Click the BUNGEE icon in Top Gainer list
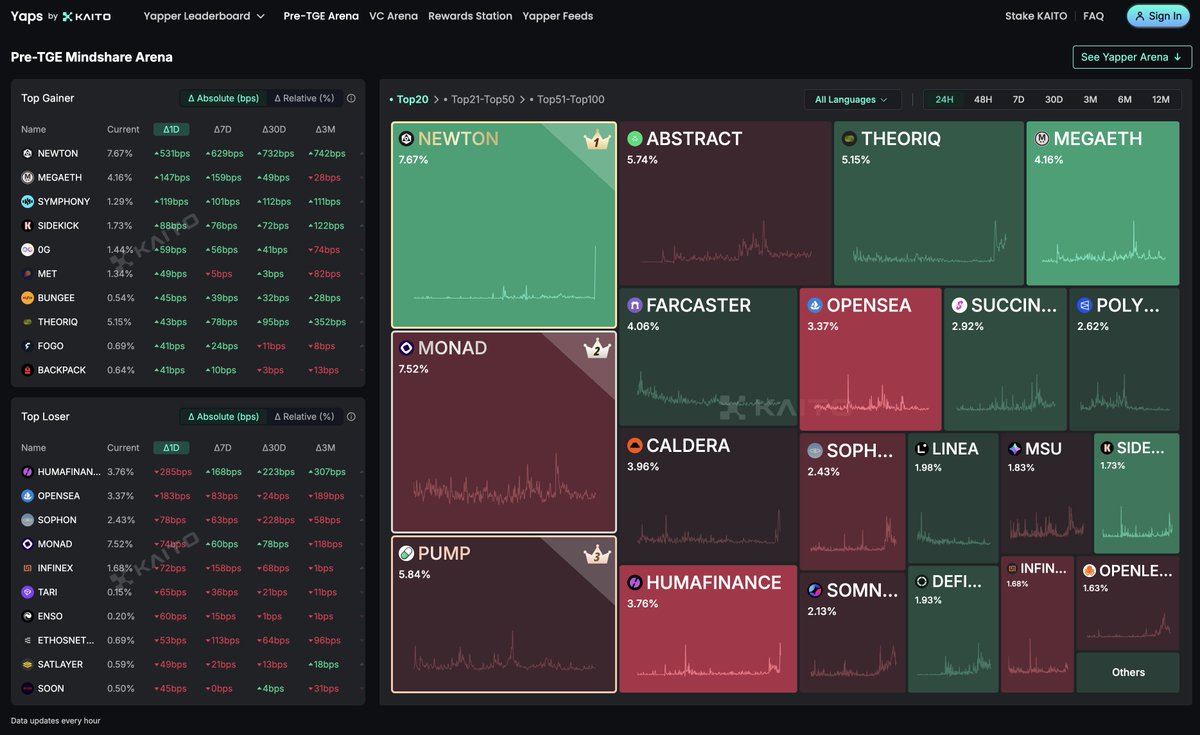 coord(27,298)
